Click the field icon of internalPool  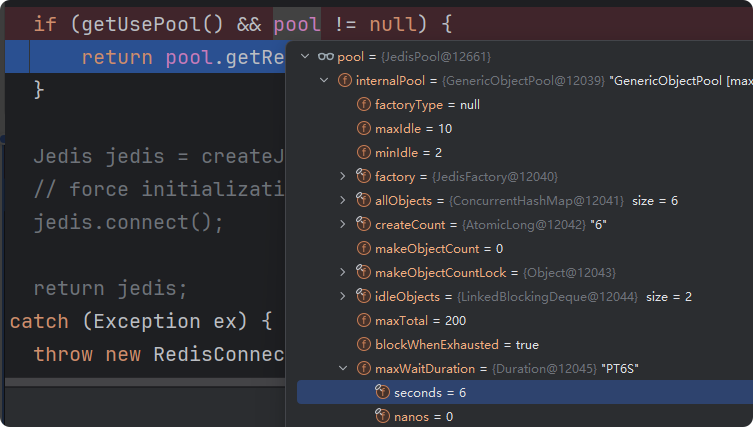click(x=344, y=80)
